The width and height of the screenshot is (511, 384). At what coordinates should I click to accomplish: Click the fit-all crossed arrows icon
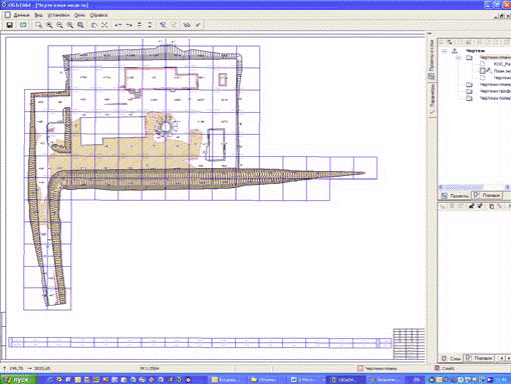(105, 25)
